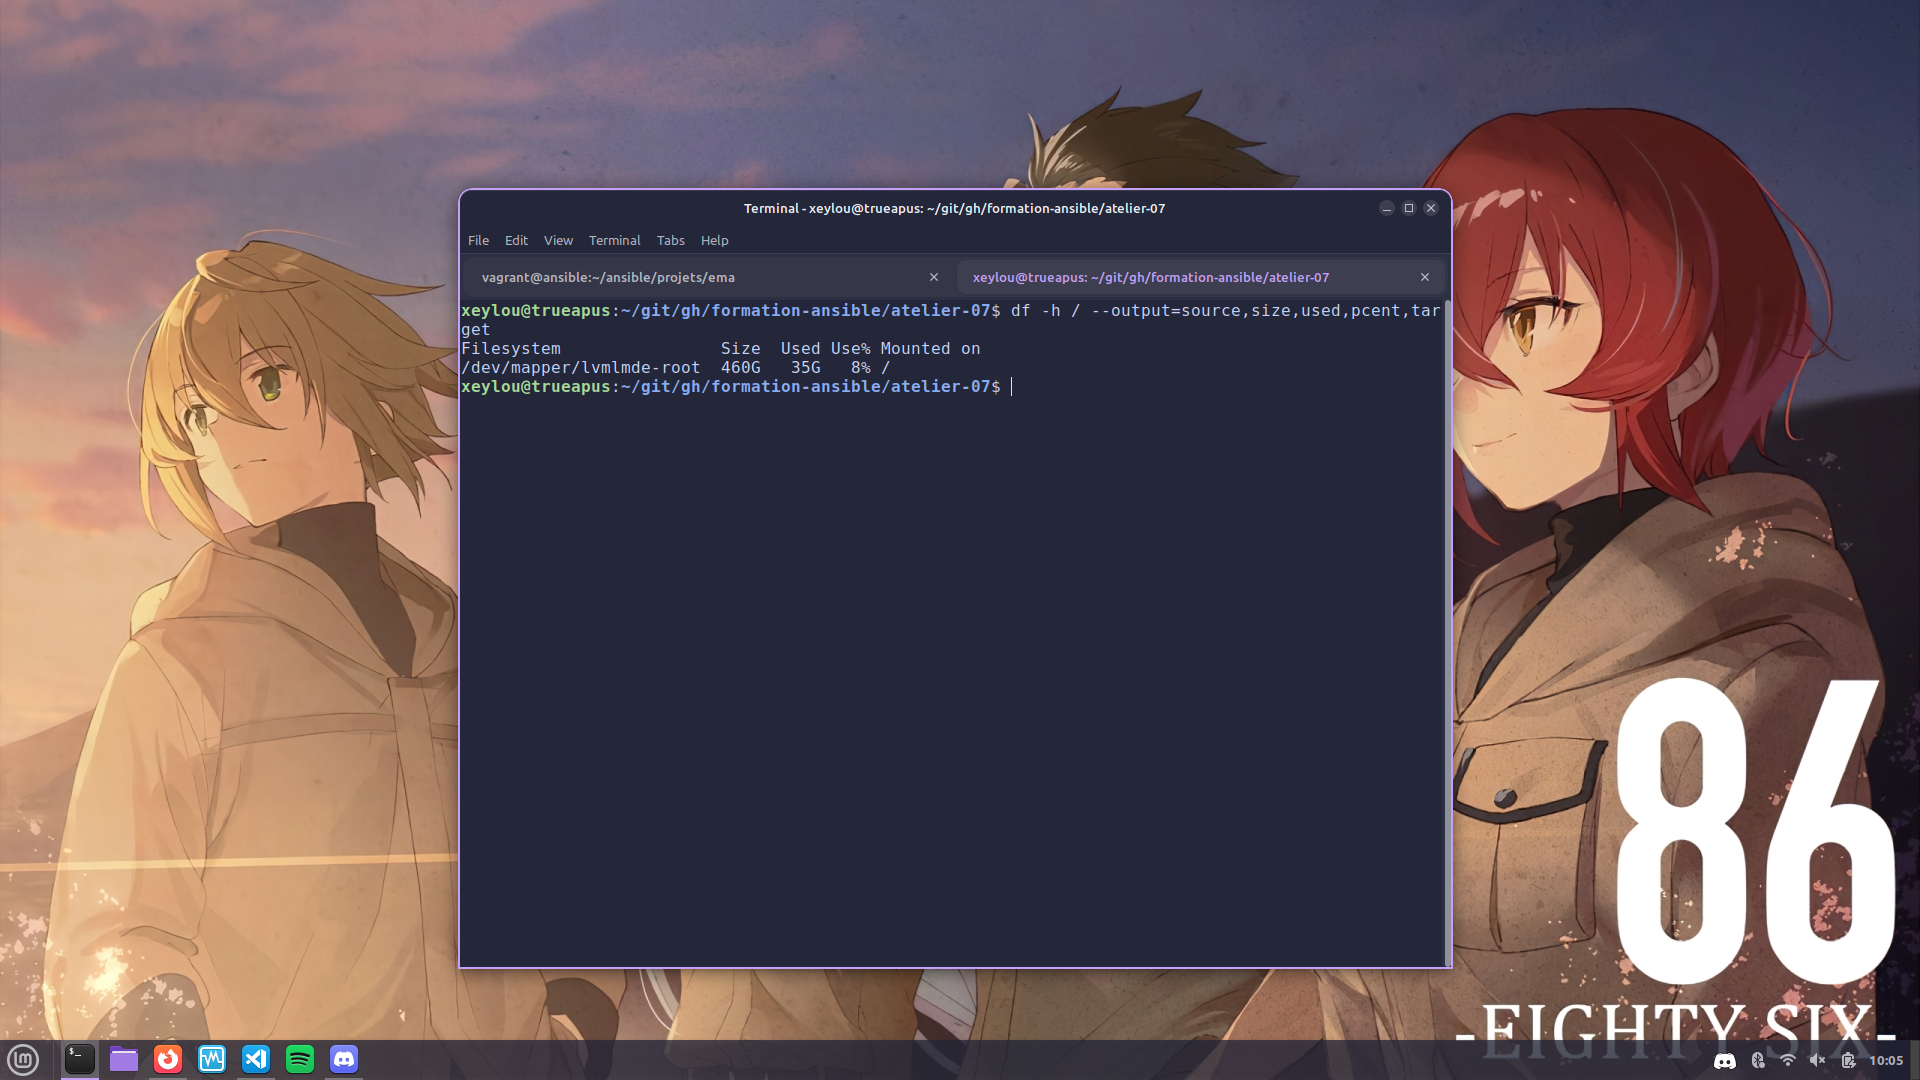The width and height of the screenshot is (1920, 1080).
Task: Open Spotify from the taskbar
Action: coord(300,1059)
